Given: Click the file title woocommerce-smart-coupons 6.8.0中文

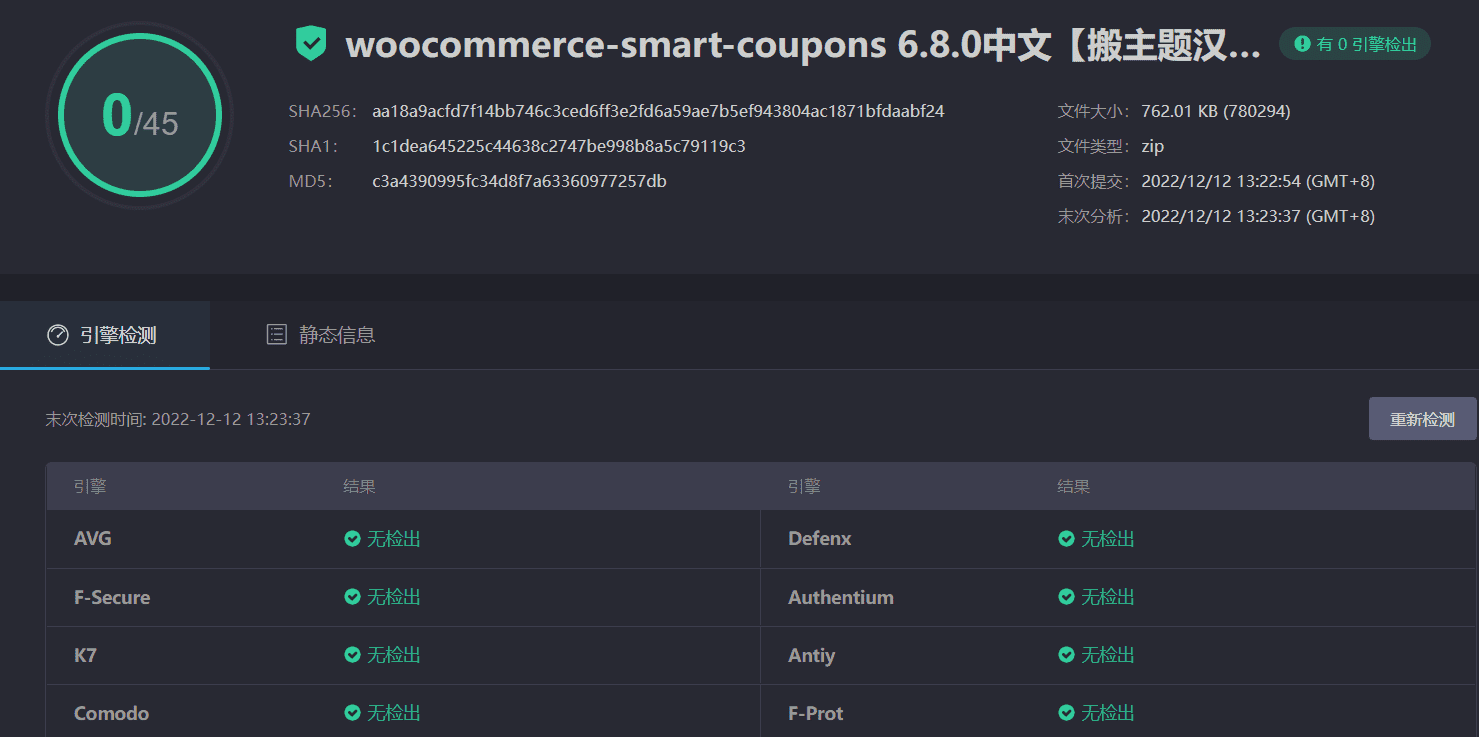Looking at the screenshot, I should 803,45.
